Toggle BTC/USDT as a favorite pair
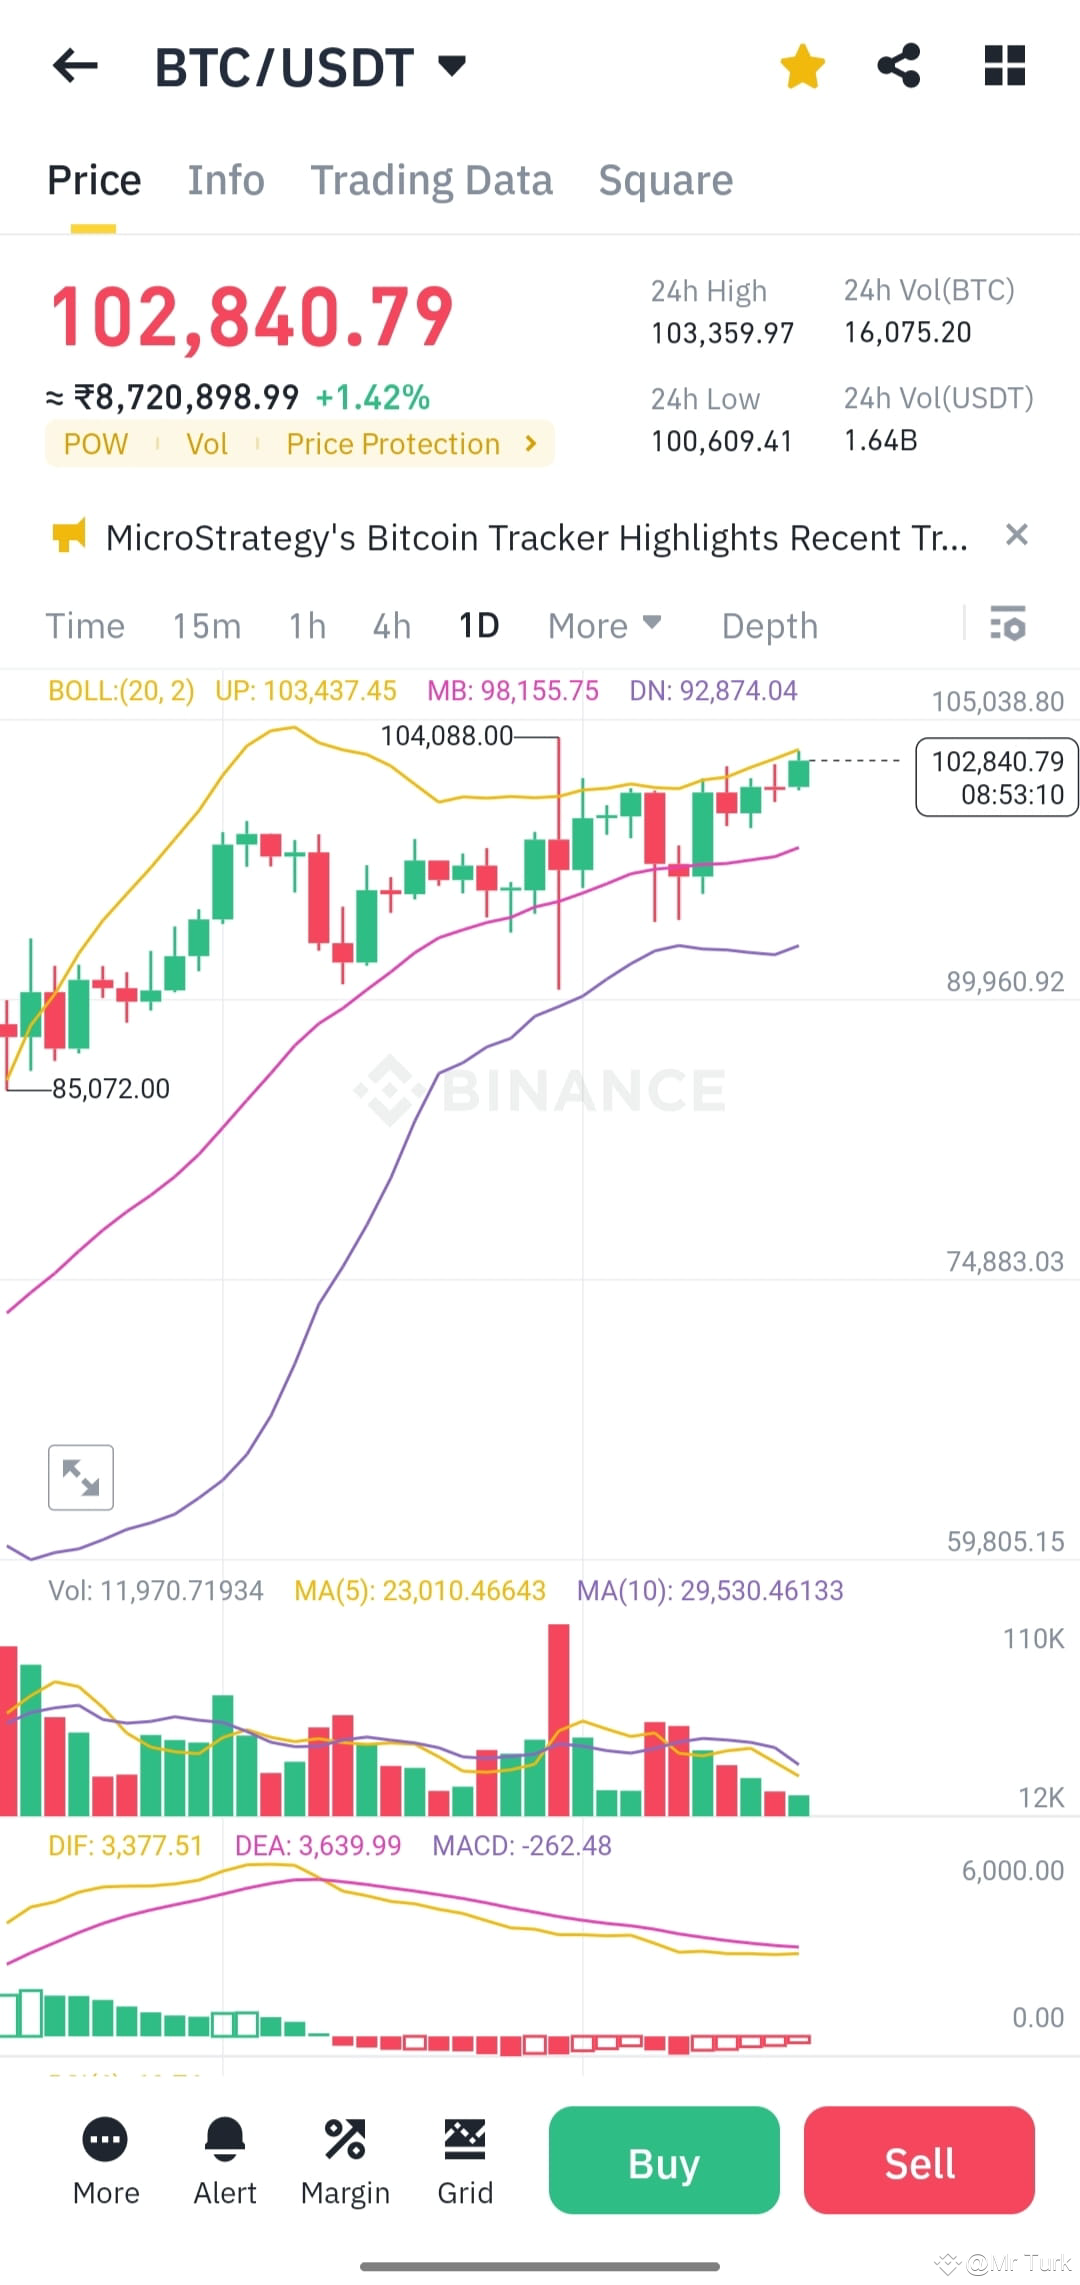Image resolution: width=1080 pixels, height=2285 pixels. tap(803, 65)
